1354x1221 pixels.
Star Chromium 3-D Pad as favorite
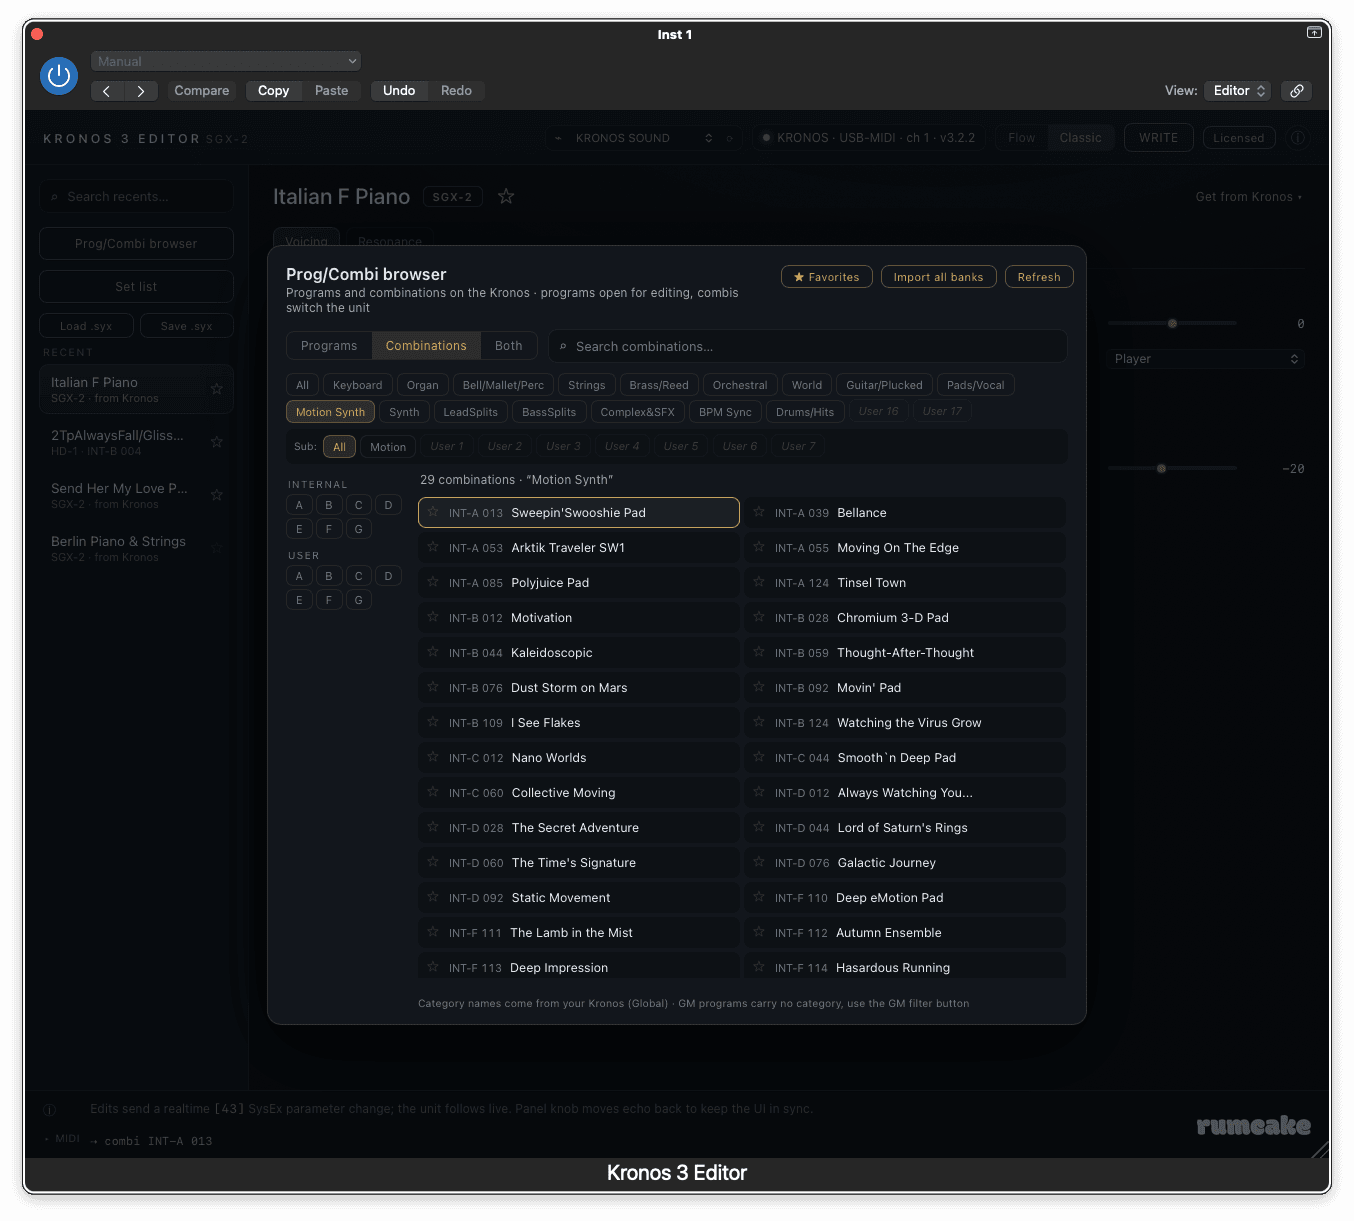(x=759, y=617)
